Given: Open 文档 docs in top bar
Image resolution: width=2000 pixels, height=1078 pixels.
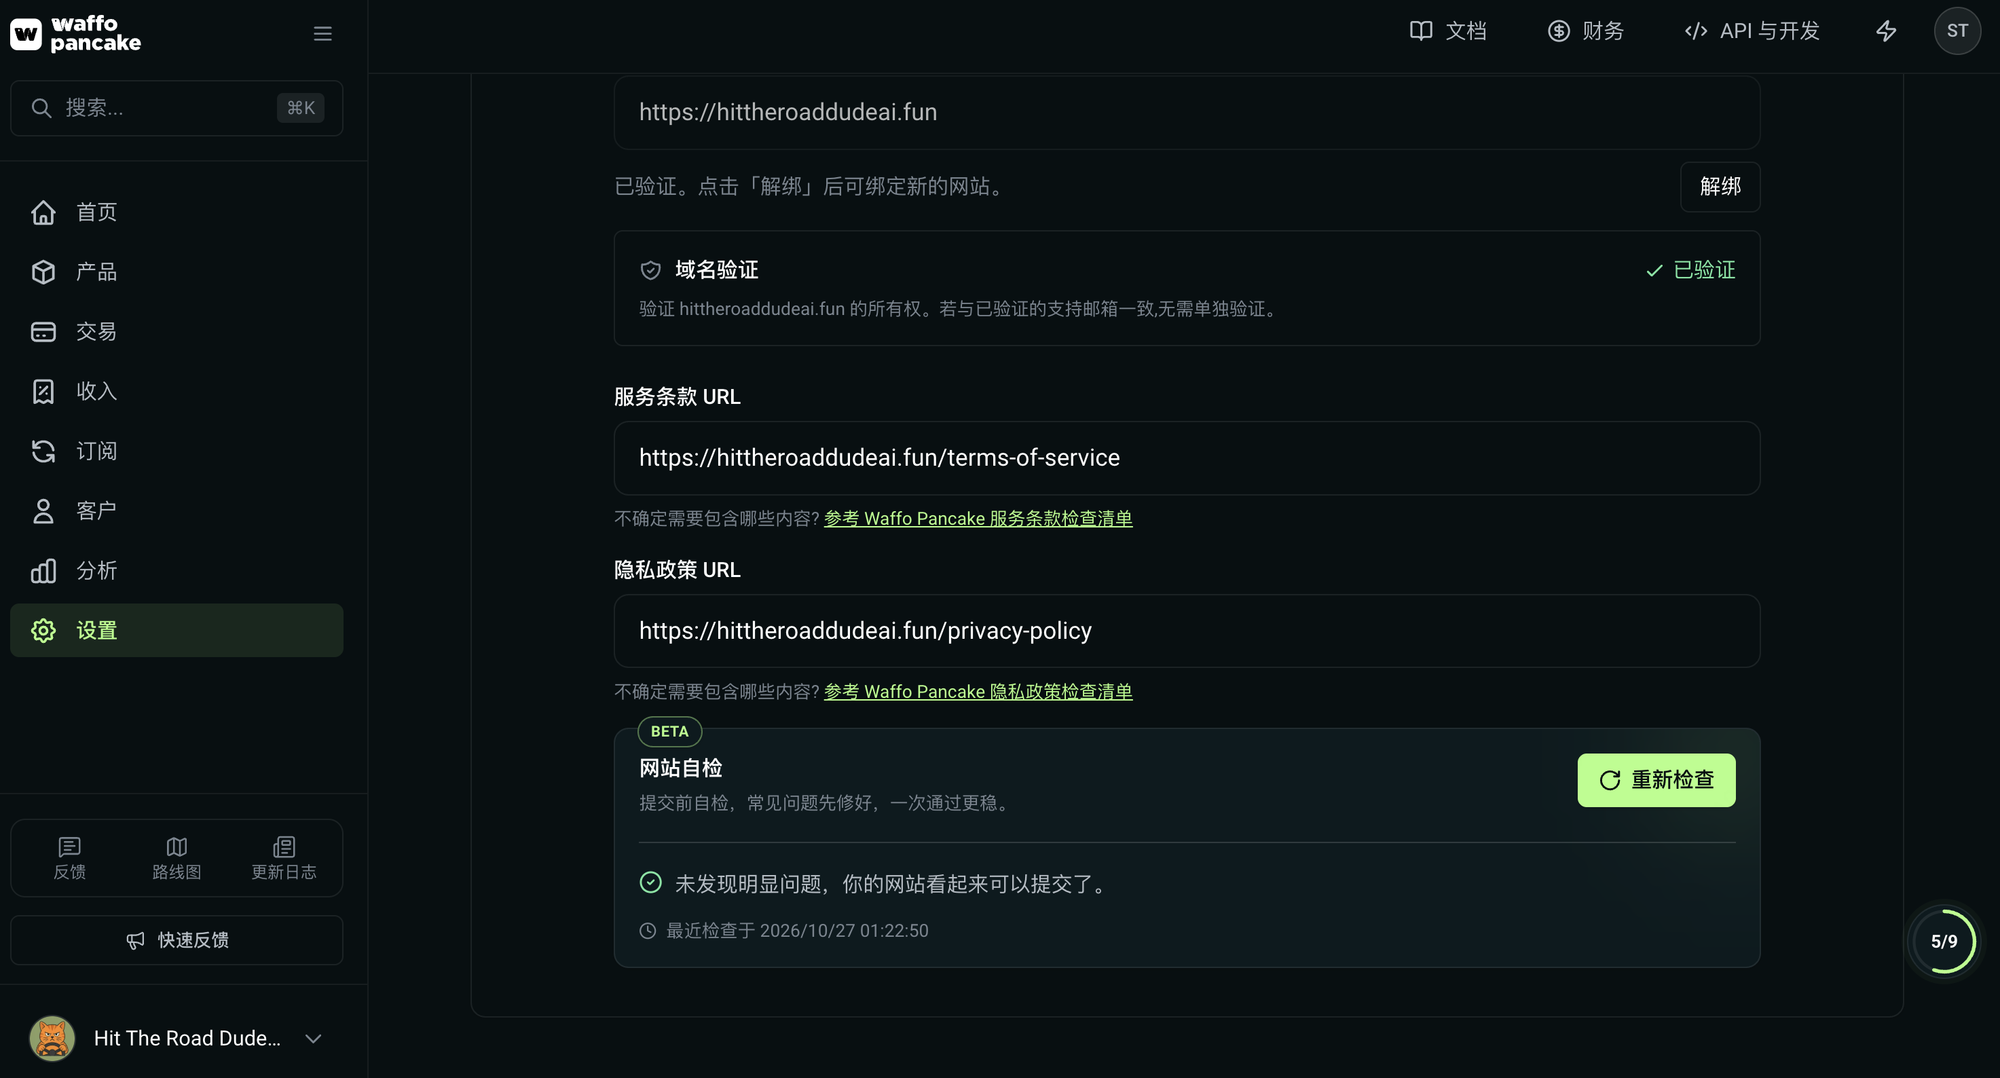Looking at the screenshot, I should click(1448, 31).
